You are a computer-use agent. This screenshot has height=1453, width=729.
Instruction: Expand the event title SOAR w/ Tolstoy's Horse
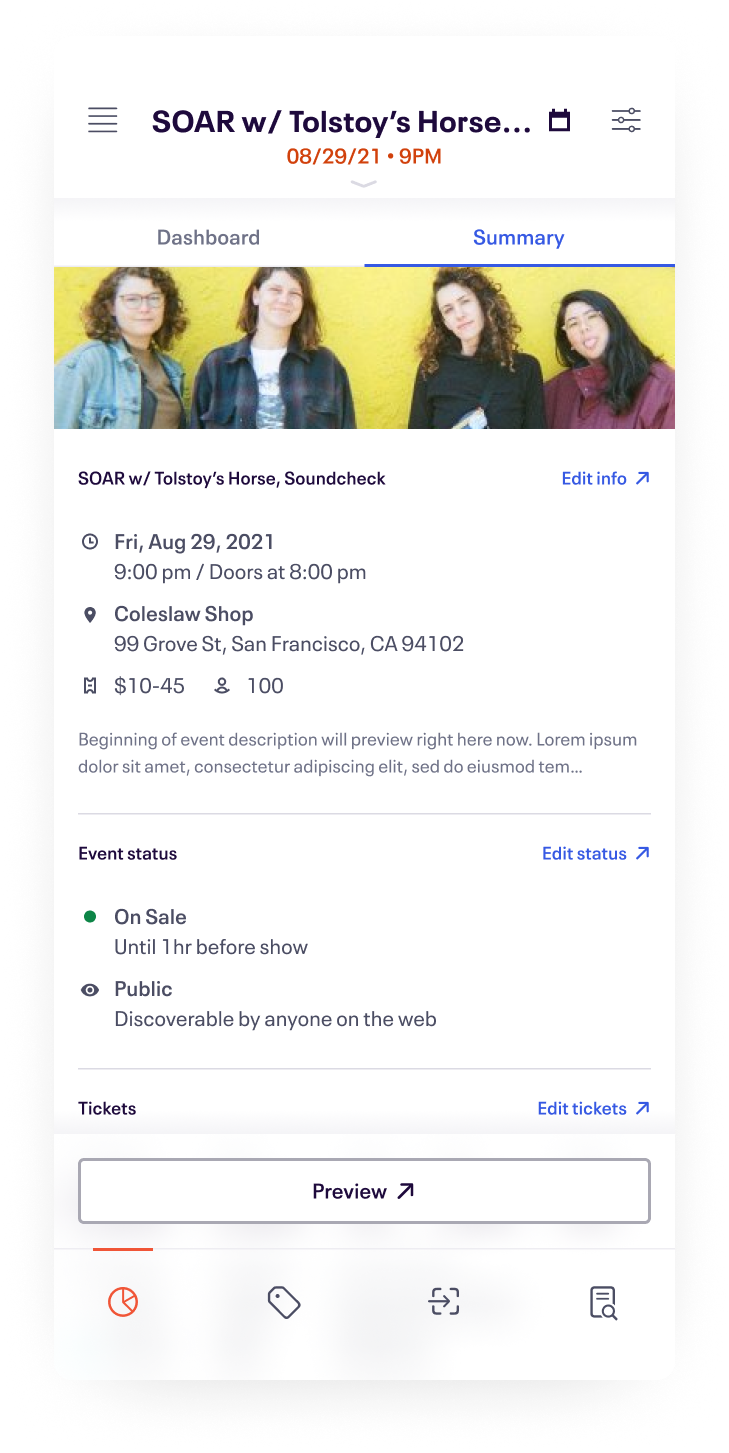coord(342,122)
